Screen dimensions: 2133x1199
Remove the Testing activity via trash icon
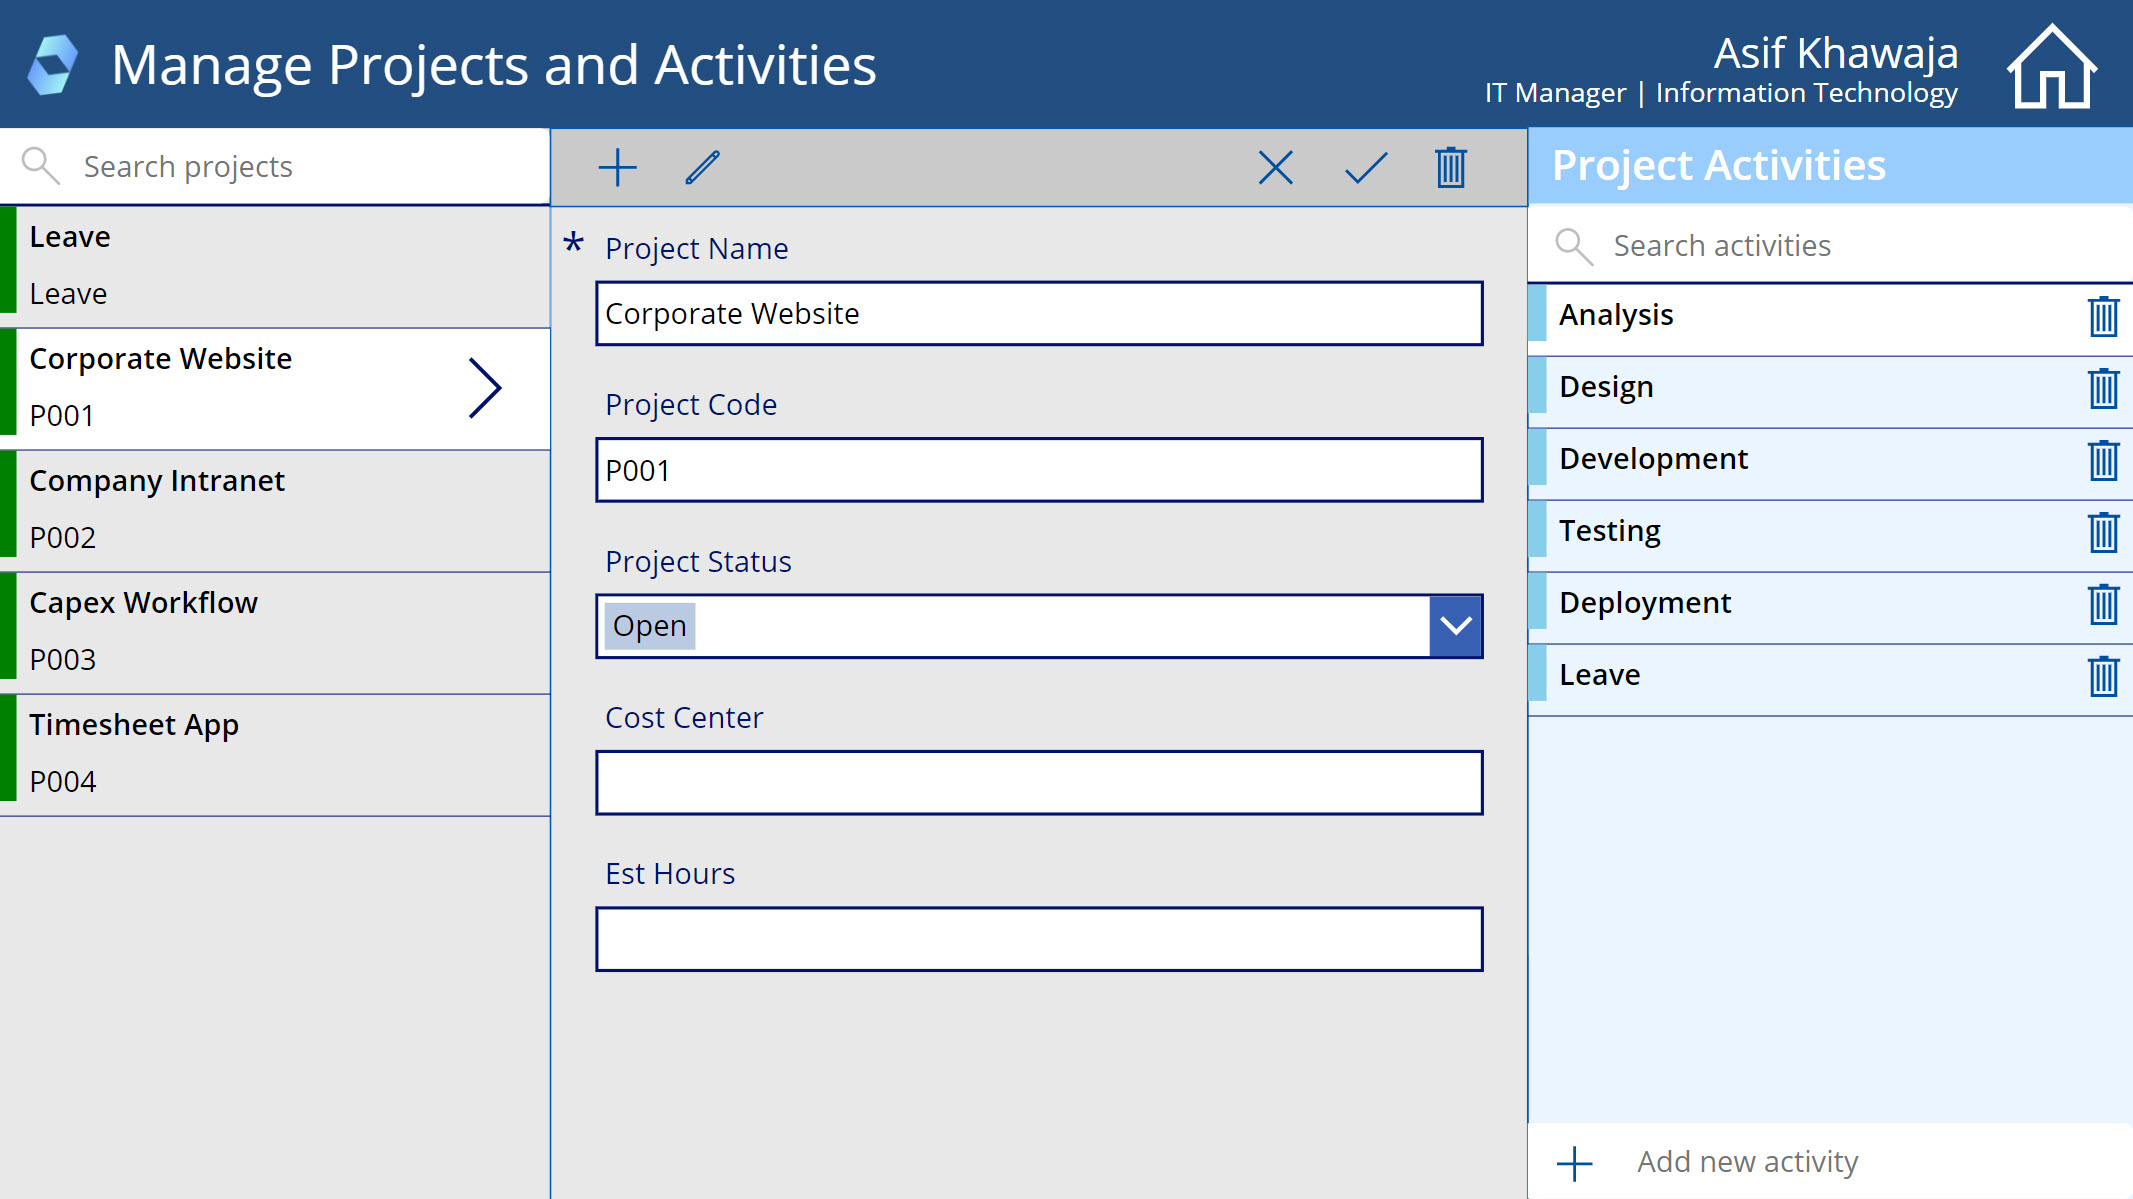pos(2103,532)
